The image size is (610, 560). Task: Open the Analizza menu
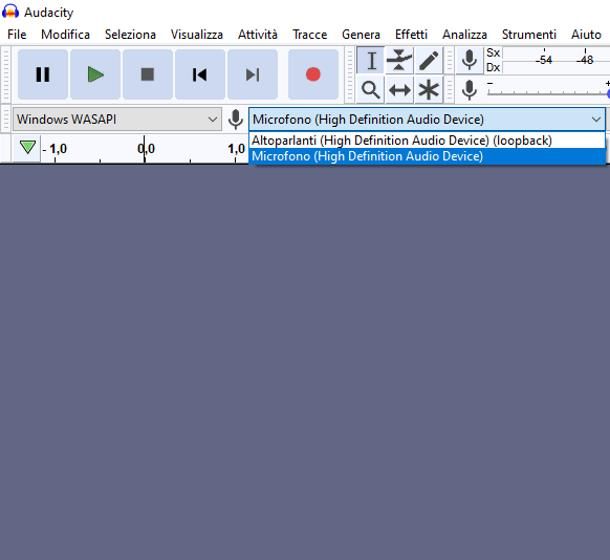point(465,34)
